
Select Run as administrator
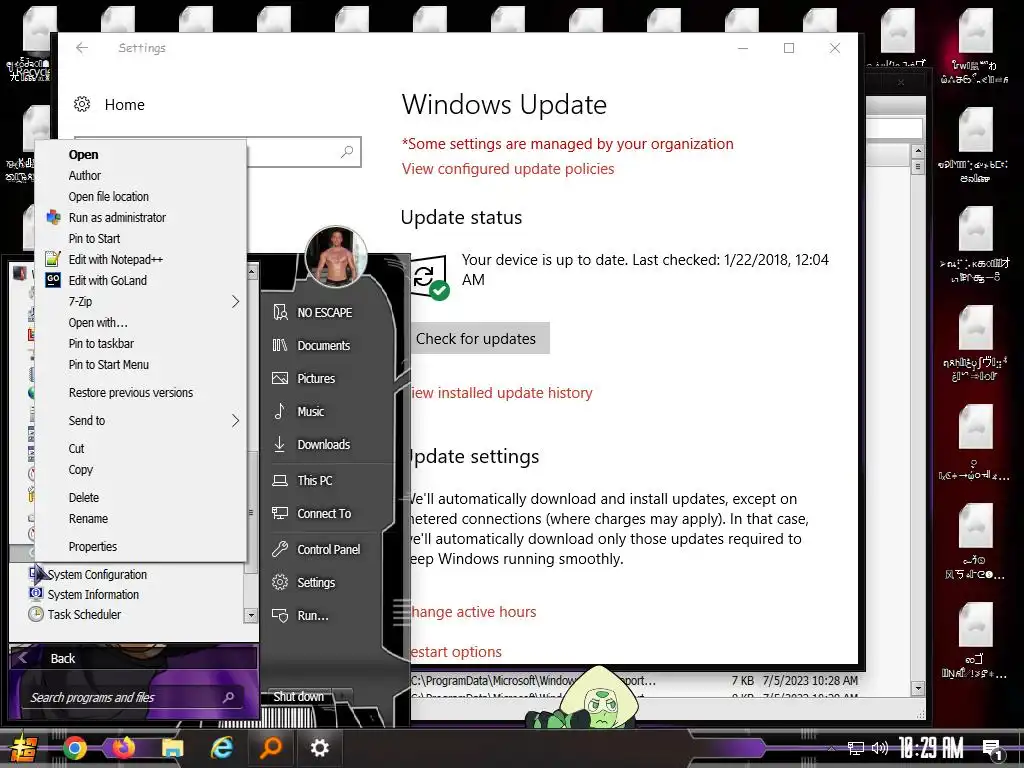[140, 217]
